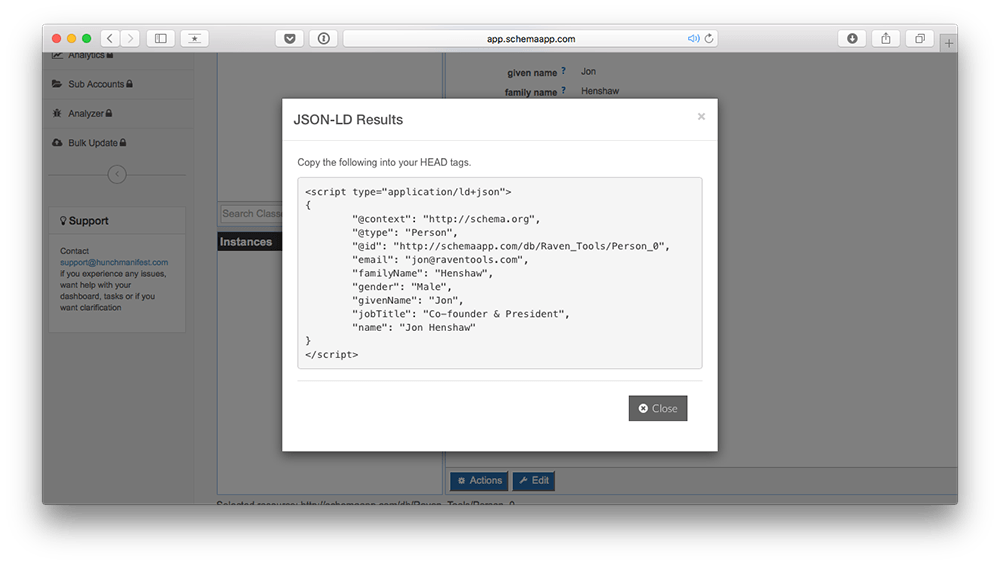This screenshot has height=565, width=1000.
Task: Click the Analyzer bug icon
Action: (x=57, y=113)
